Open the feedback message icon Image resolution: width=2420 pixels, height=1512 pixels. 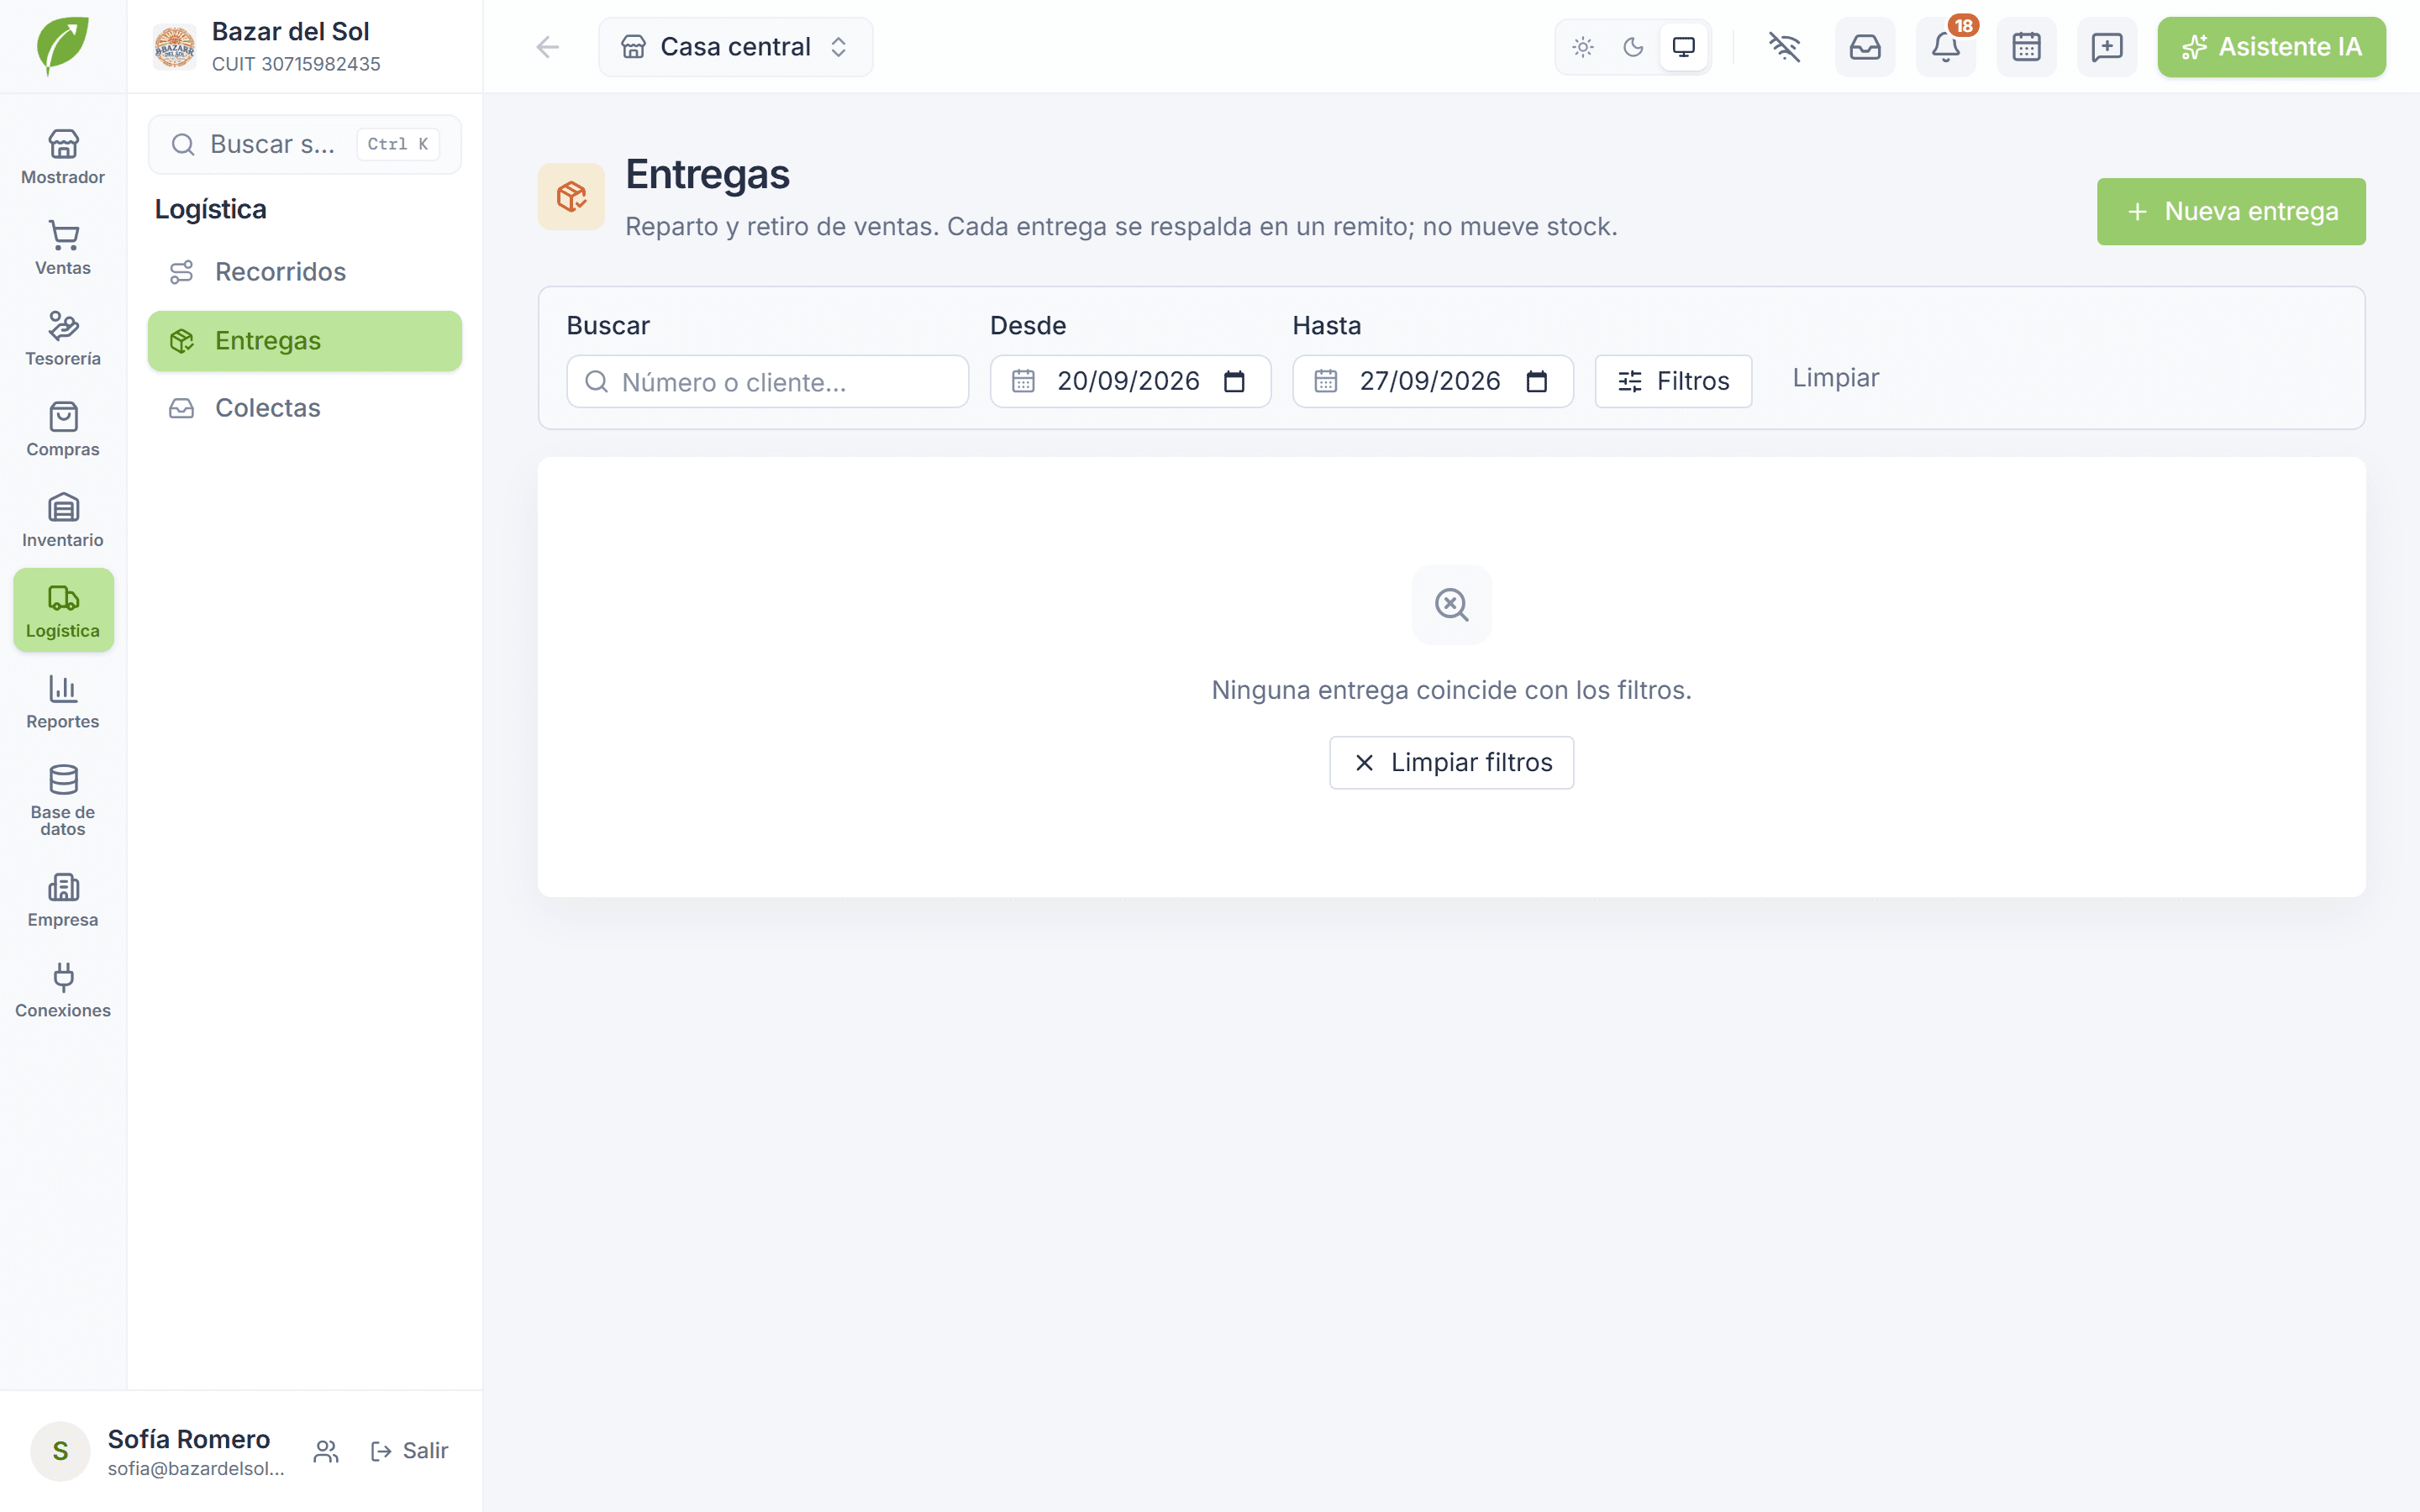[x=2107, y=47]
